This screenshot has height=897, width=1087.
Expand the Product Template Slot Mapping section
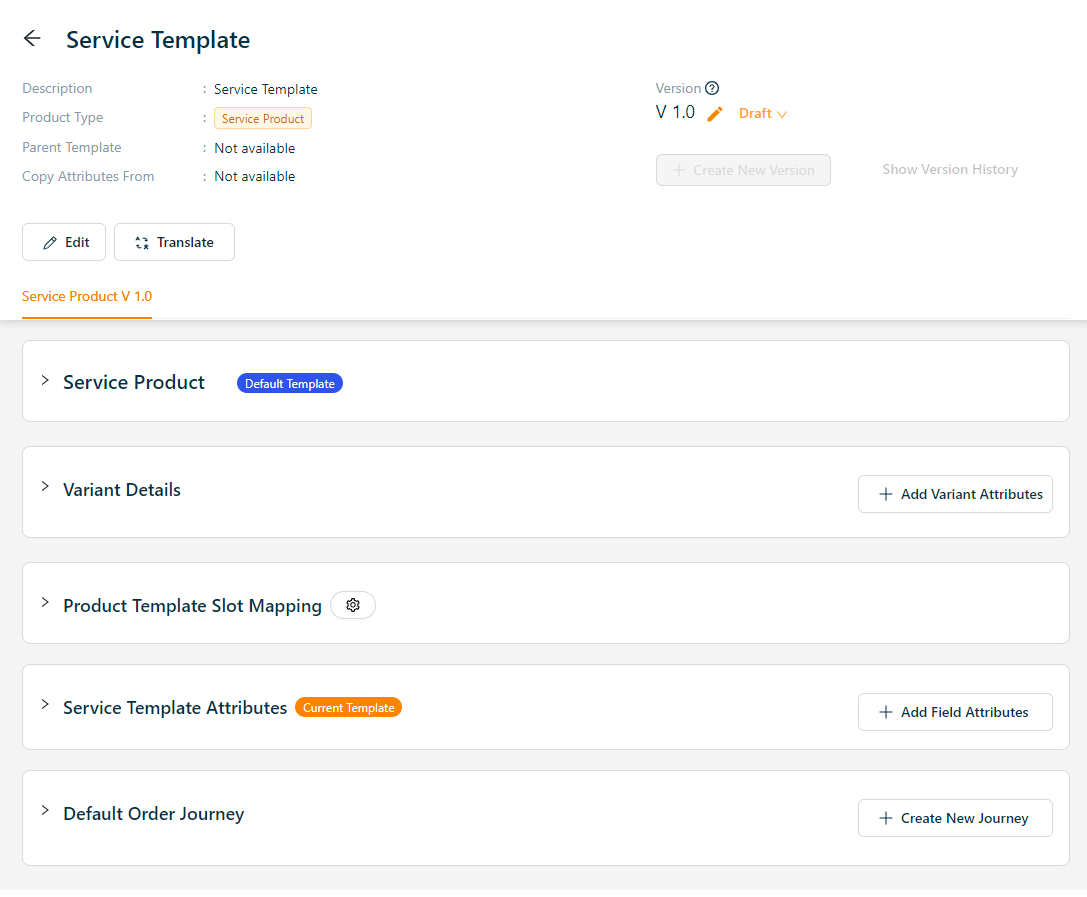45,603
